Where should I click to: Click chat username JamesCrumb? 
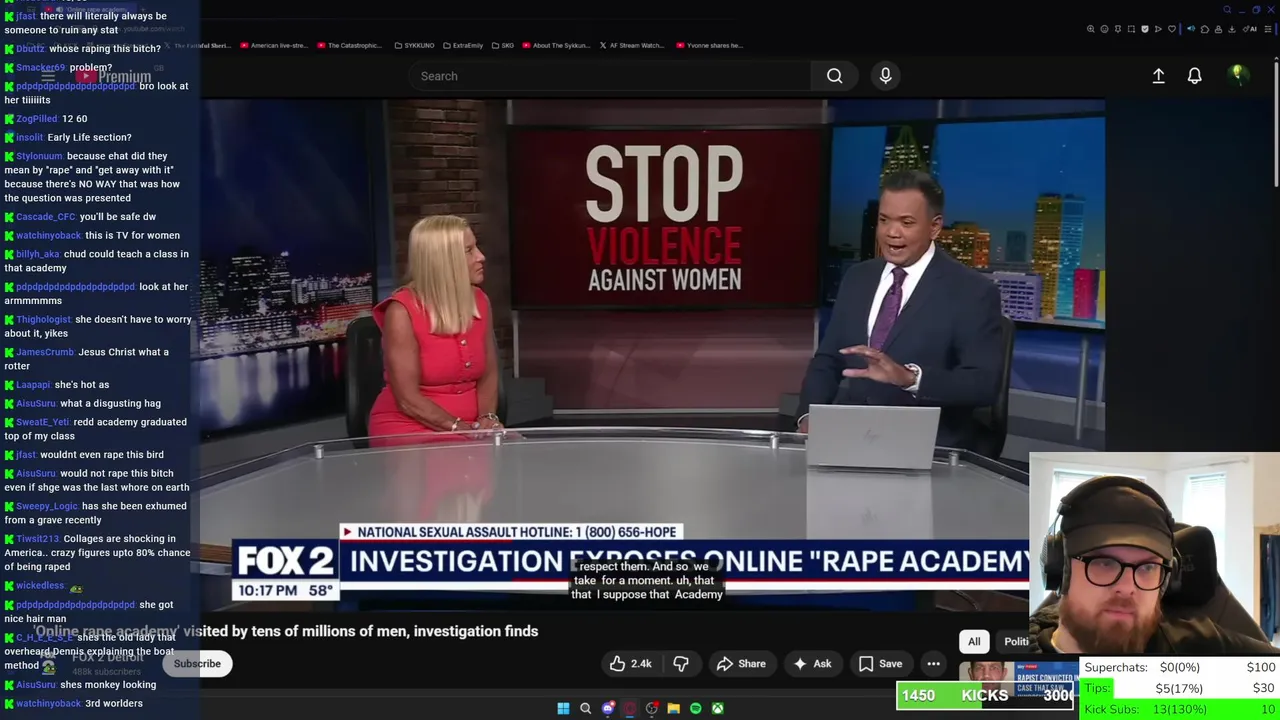click(x=45, y=352)
